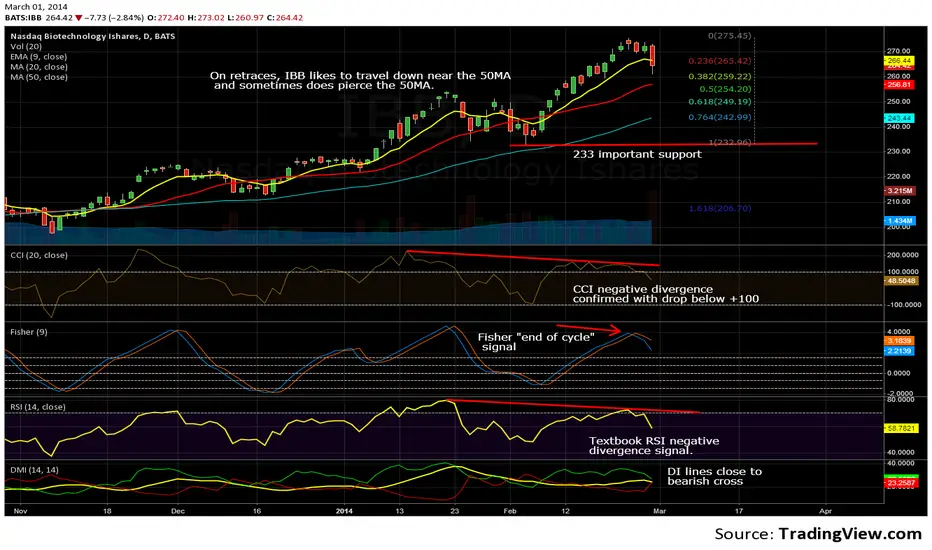Click the high value "273.02"
Image resolution: width=932 pixels, height=550 pixels.
click(x=210, y=18)
